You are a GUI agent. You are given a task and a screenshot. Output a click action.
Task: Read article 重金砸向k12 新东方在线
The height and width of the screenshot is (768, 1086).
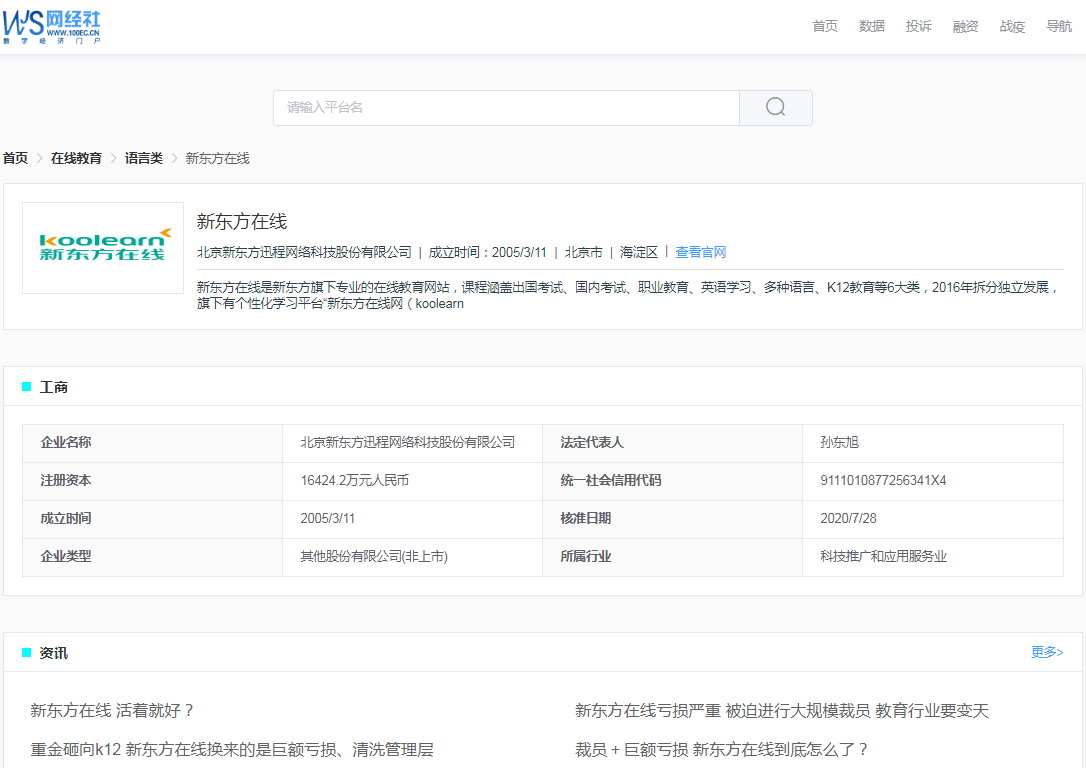coord(232,749)
